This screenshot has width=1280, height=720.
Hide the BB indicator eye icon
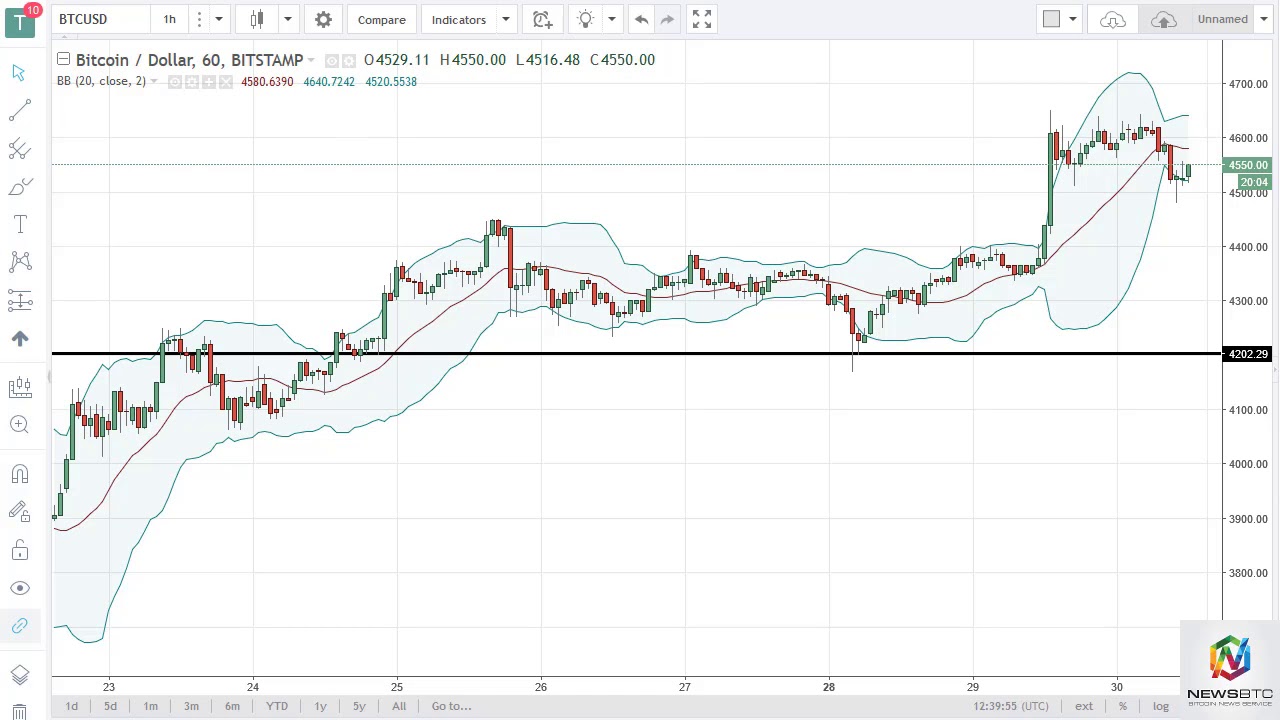[175, 82]
